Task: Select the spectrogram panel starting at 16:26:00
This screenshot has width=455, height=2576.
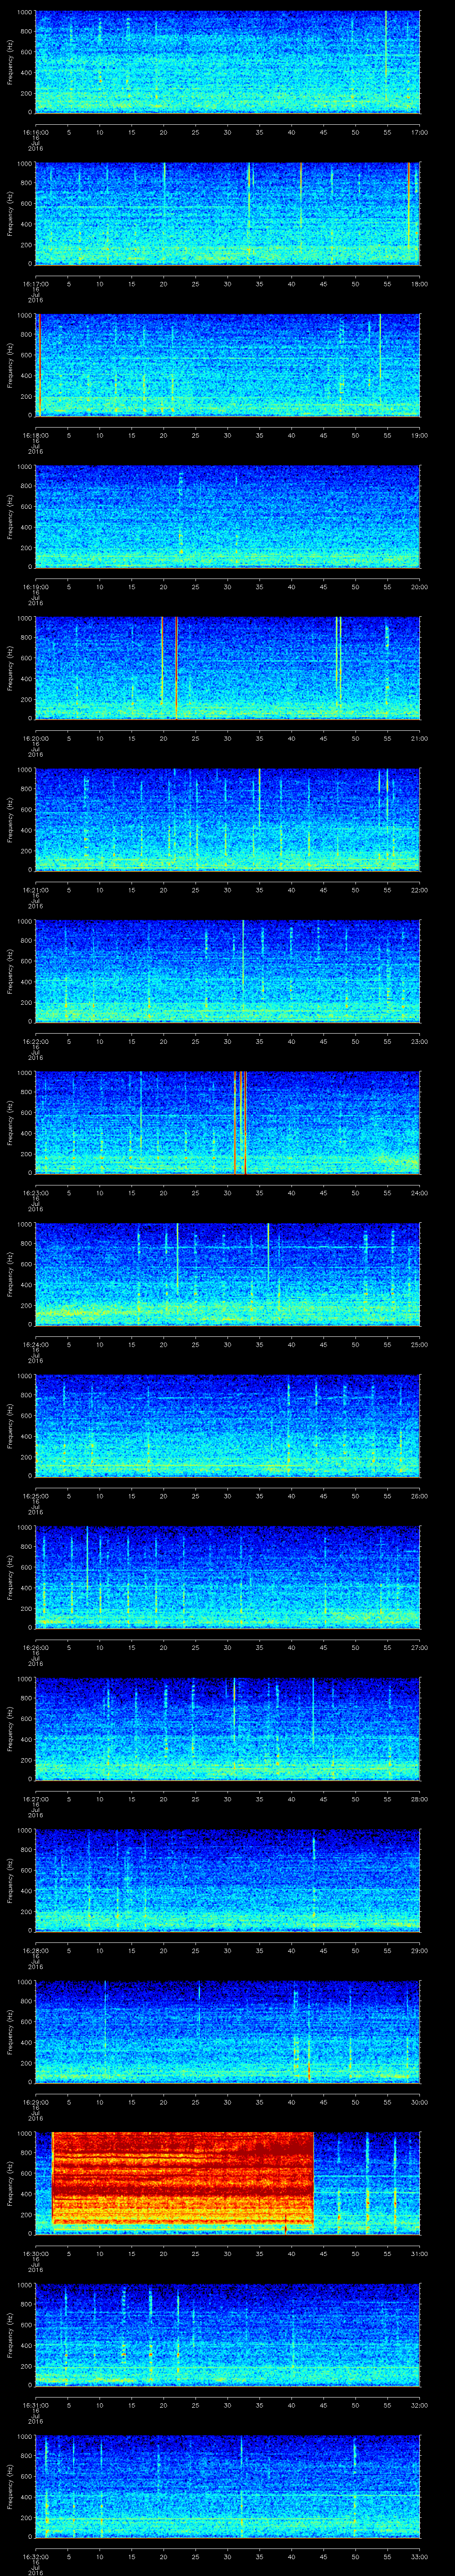Action: [x=228, y=1578]
